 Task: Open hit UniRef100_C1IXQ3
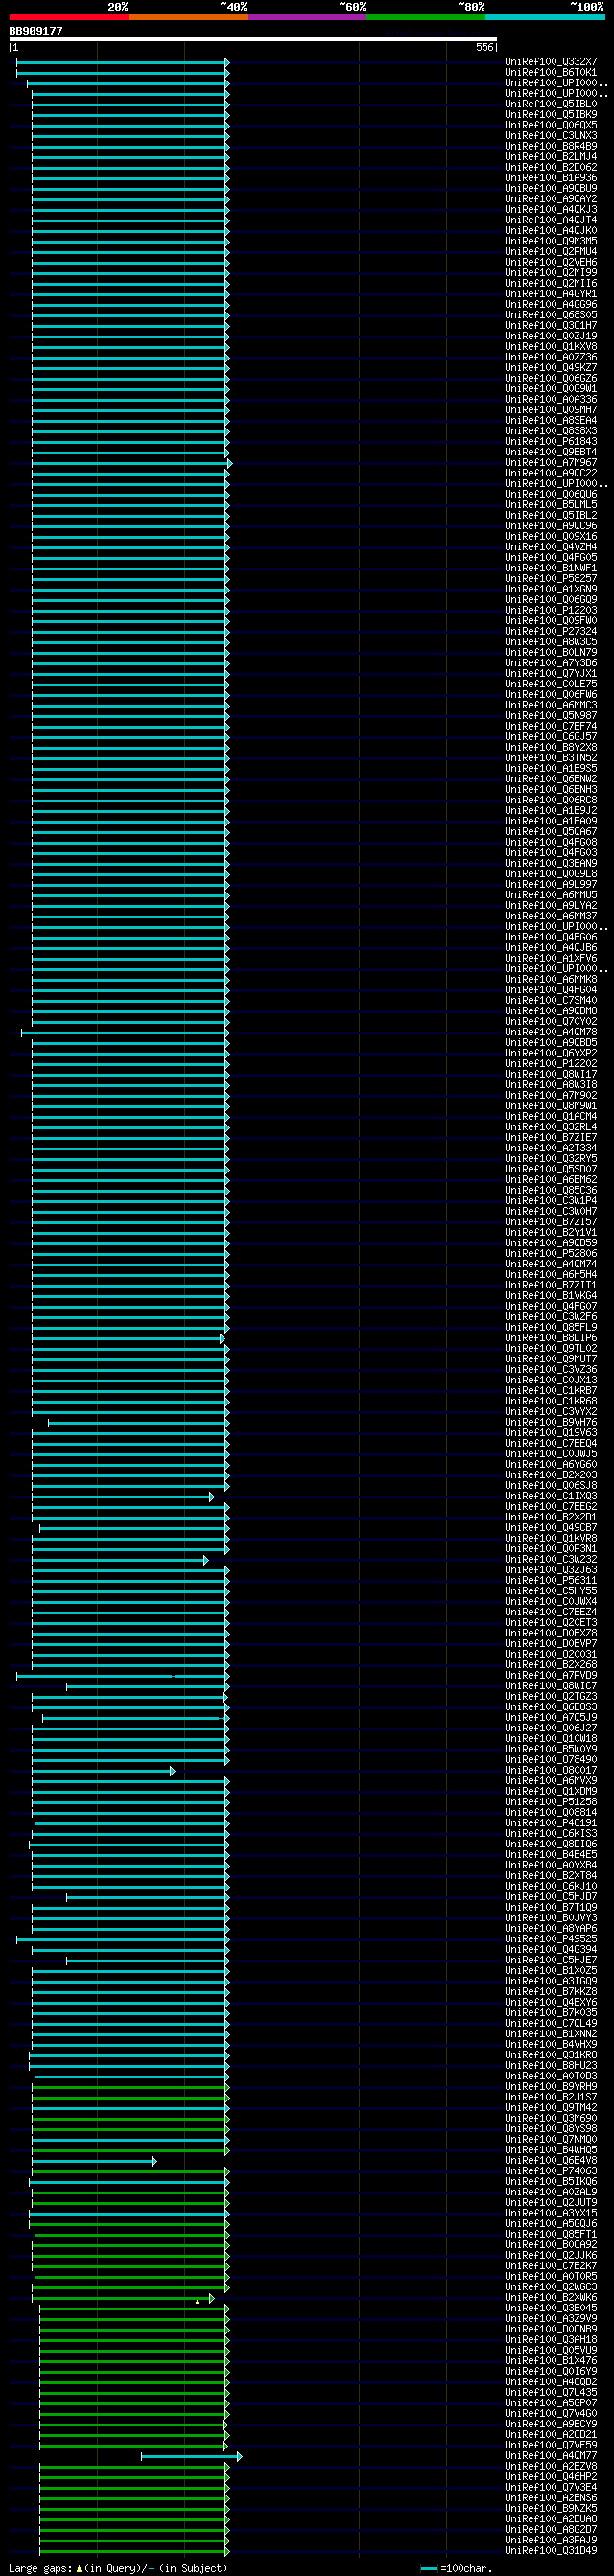[551, 1496]
